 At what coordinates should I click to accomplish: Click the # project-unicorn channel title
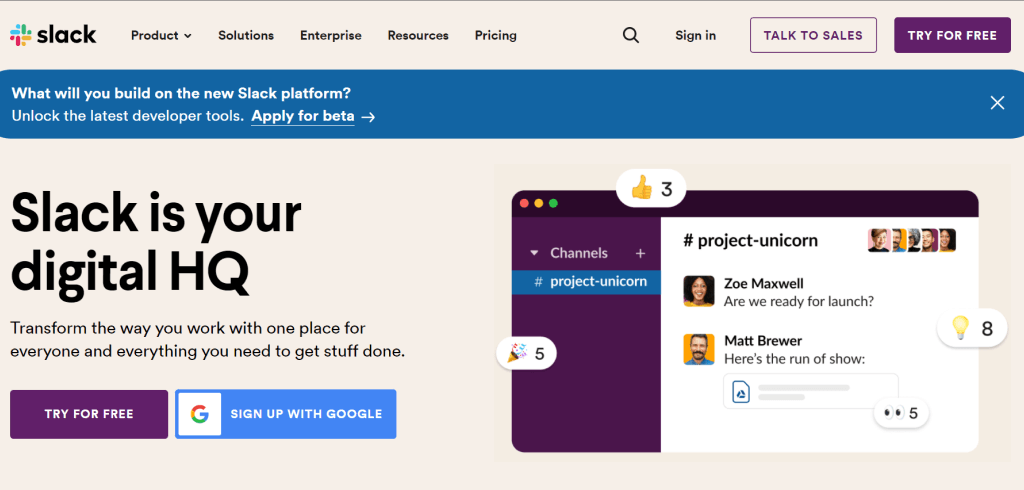coord(750,240)
